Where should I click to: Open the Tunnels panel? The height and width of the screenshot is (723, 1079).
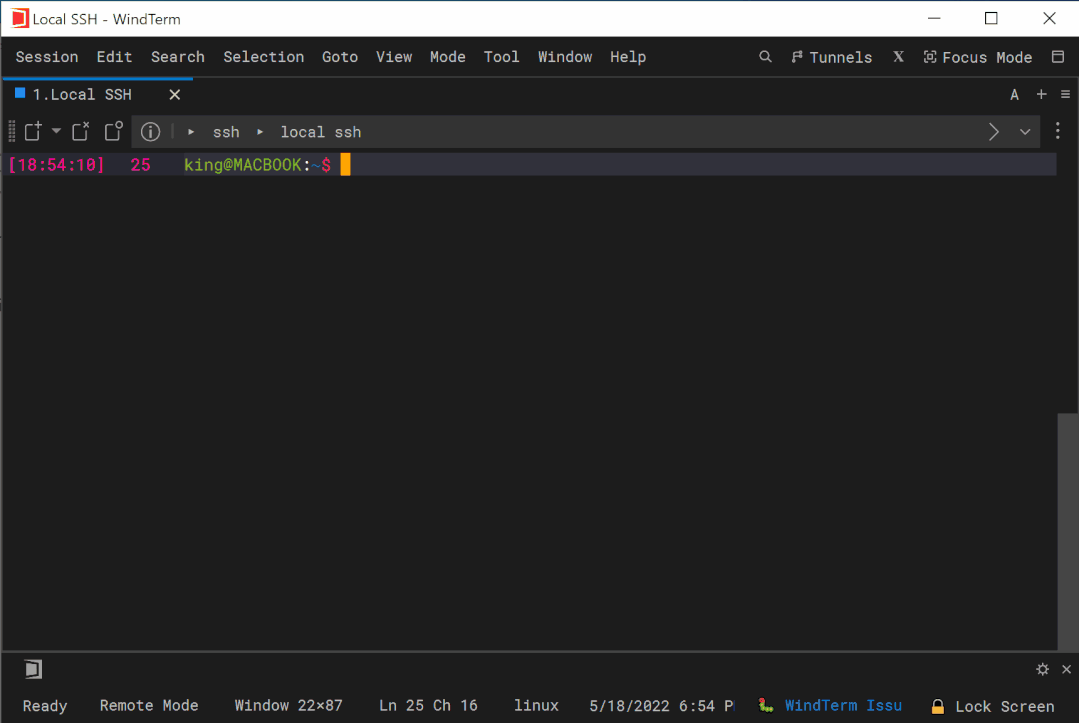coord(831,57)
